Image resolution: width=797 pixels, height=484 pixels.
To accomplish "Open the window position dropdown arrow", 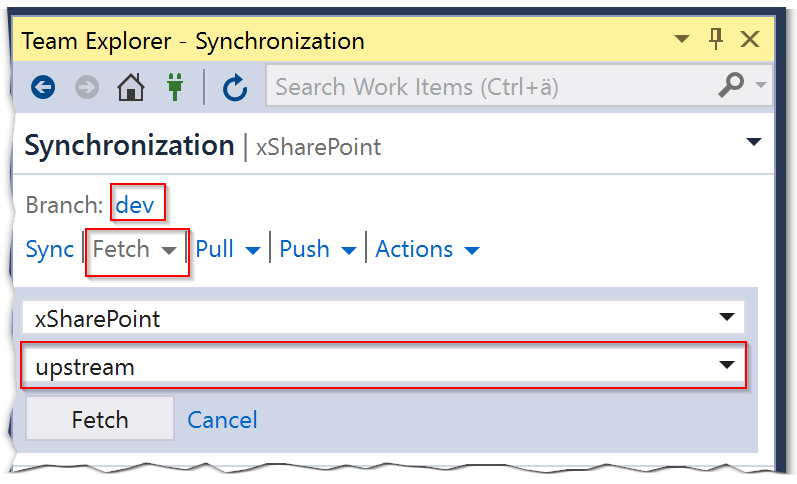I will [x=682, y=41].
